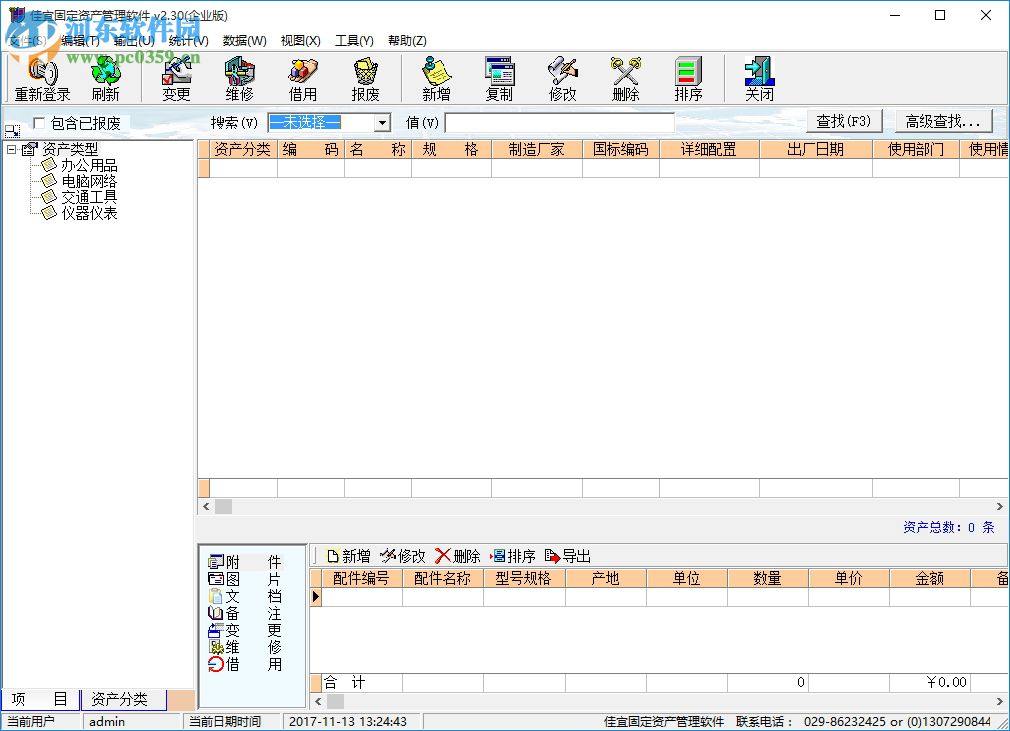
Task: Click the 出厂日期 column header
Action: point(815,149)
